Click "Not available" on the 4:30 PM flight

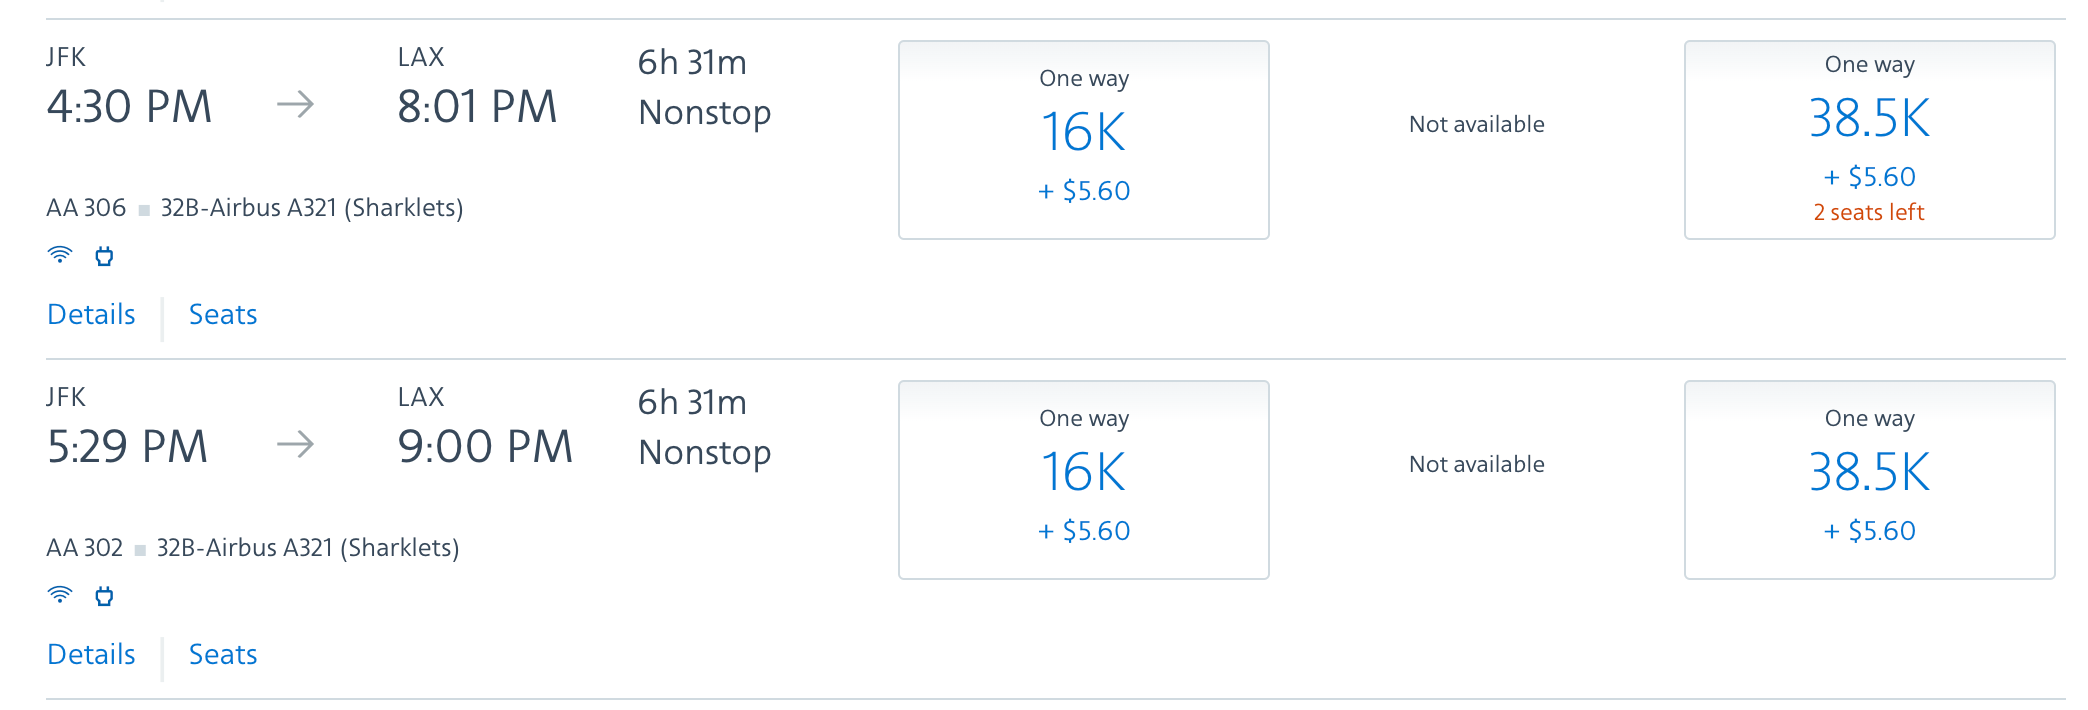[x=1476, y=124]
